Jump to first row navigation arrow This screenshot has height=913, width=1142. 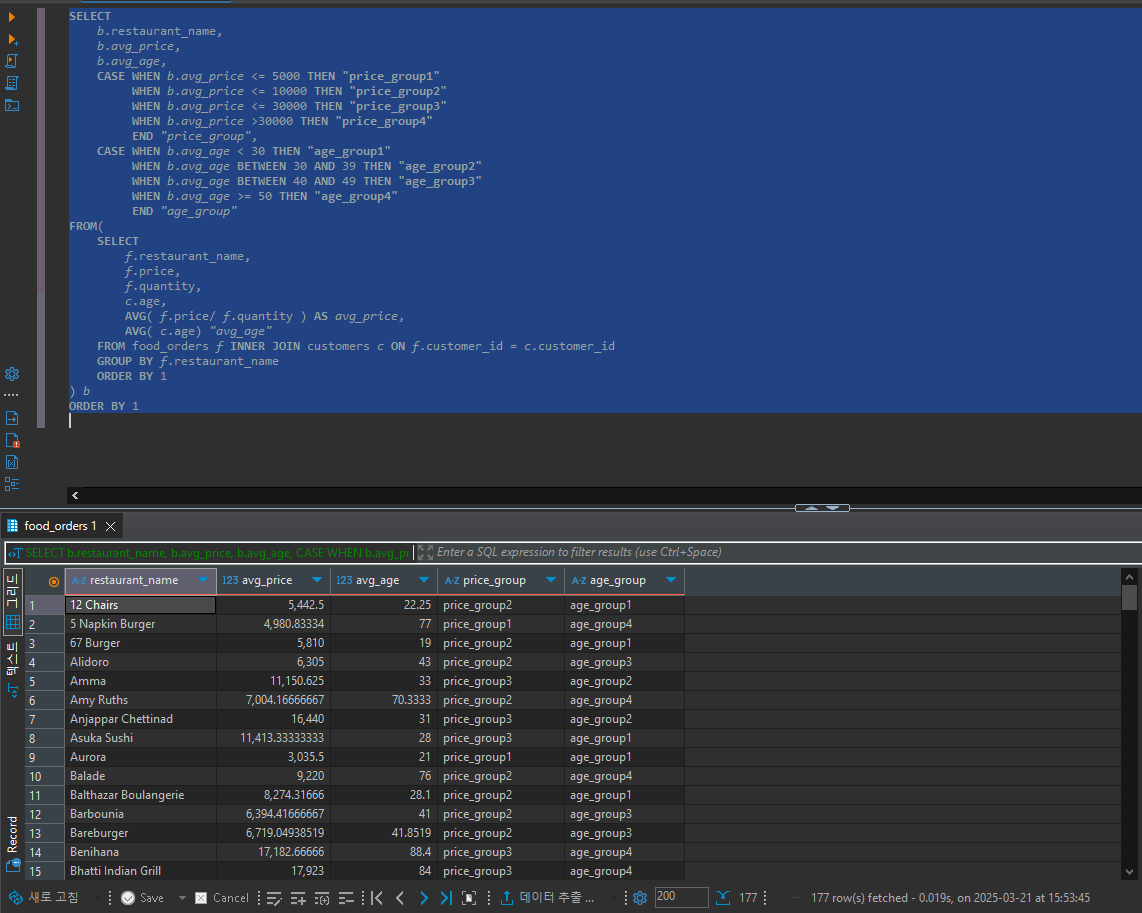tap(377, 898)
